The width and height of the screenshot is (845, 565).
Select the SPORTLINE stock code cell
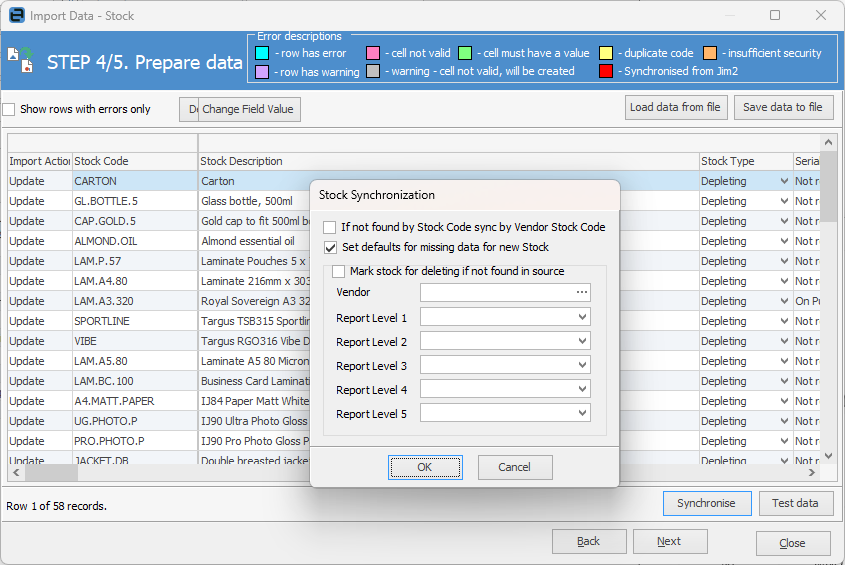click(x=135, y=321)
